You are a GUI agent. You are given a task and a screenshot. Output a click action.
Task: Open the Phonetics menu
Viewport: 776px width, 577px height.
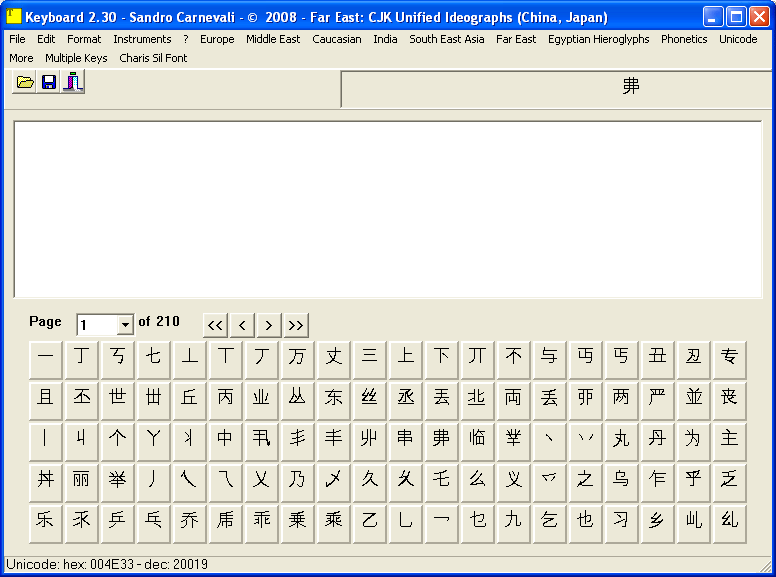(x=684, y=39)
